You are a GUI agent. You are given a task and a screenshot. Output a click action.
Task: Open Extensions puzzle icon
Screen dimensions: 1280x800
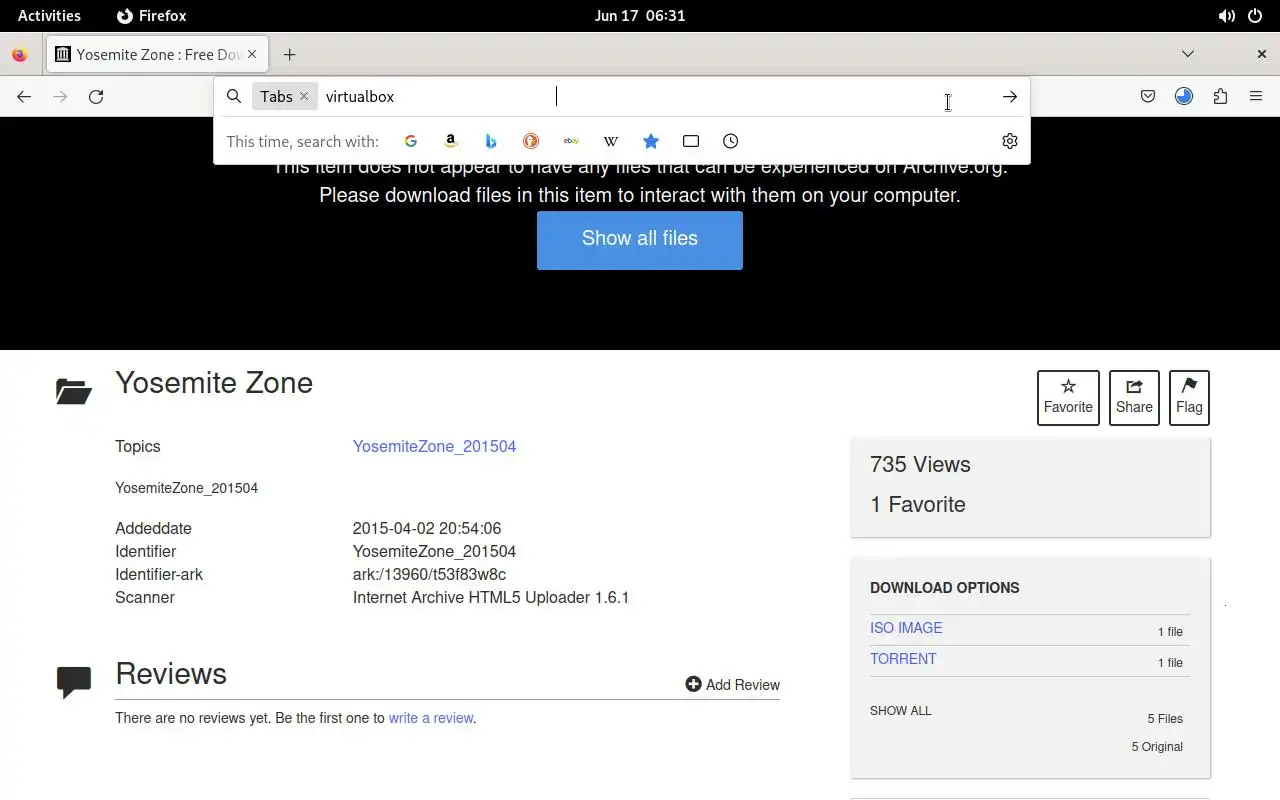click(1220, 97)
